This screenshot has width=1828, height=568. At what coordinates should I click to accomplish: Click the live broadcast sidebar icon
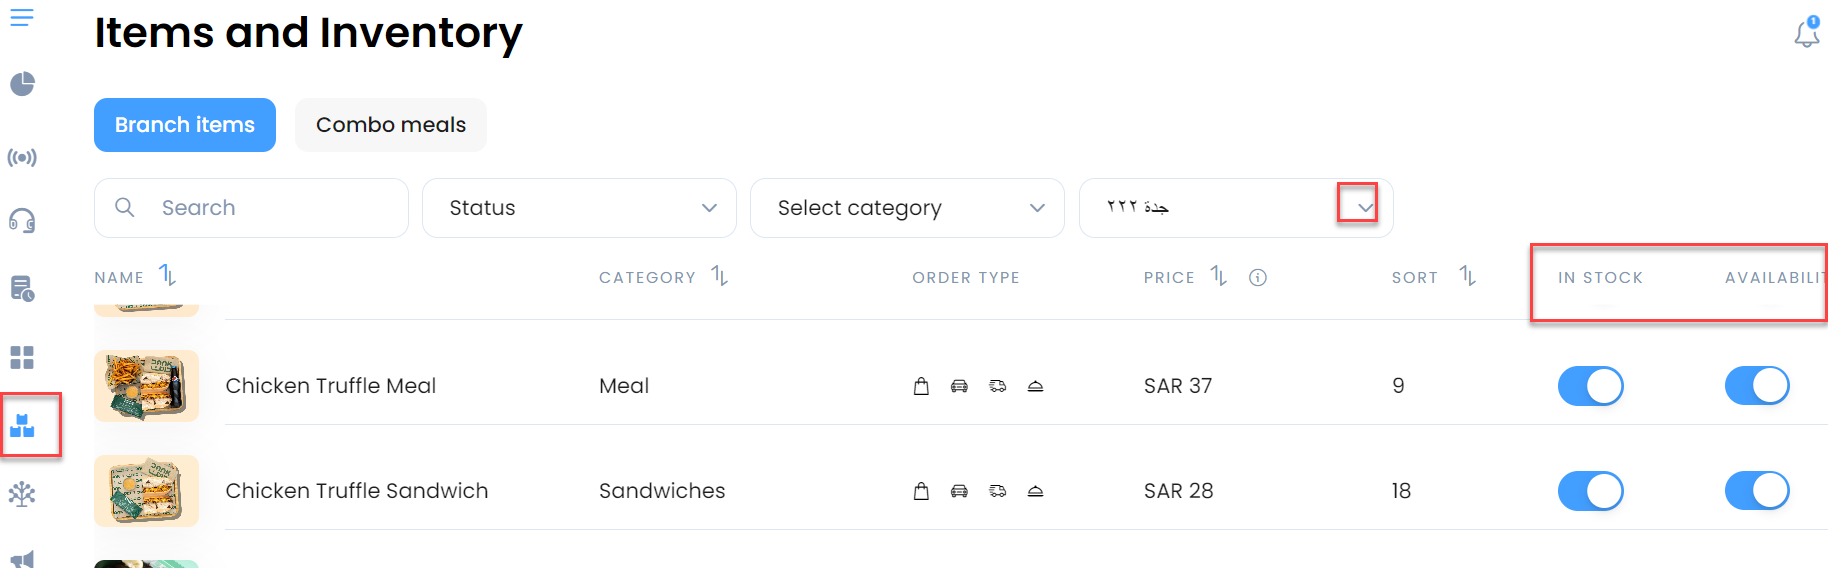click(x=22, y=157)
